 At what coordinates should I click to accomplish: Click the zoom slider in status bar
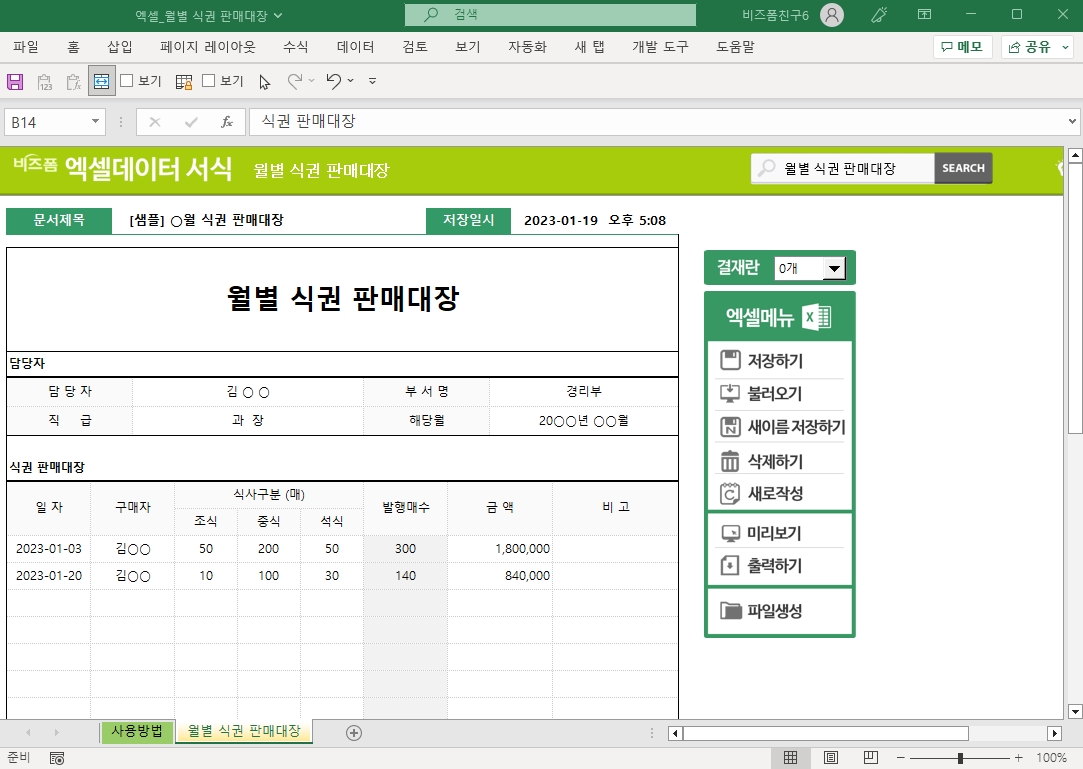coord(960,758)
